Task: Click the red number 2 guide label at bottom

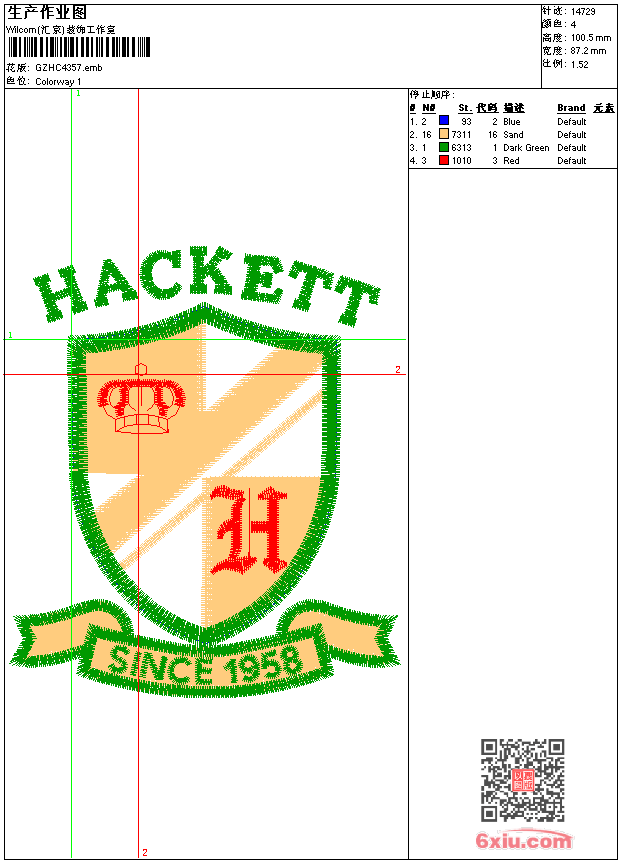Action: 145,852
